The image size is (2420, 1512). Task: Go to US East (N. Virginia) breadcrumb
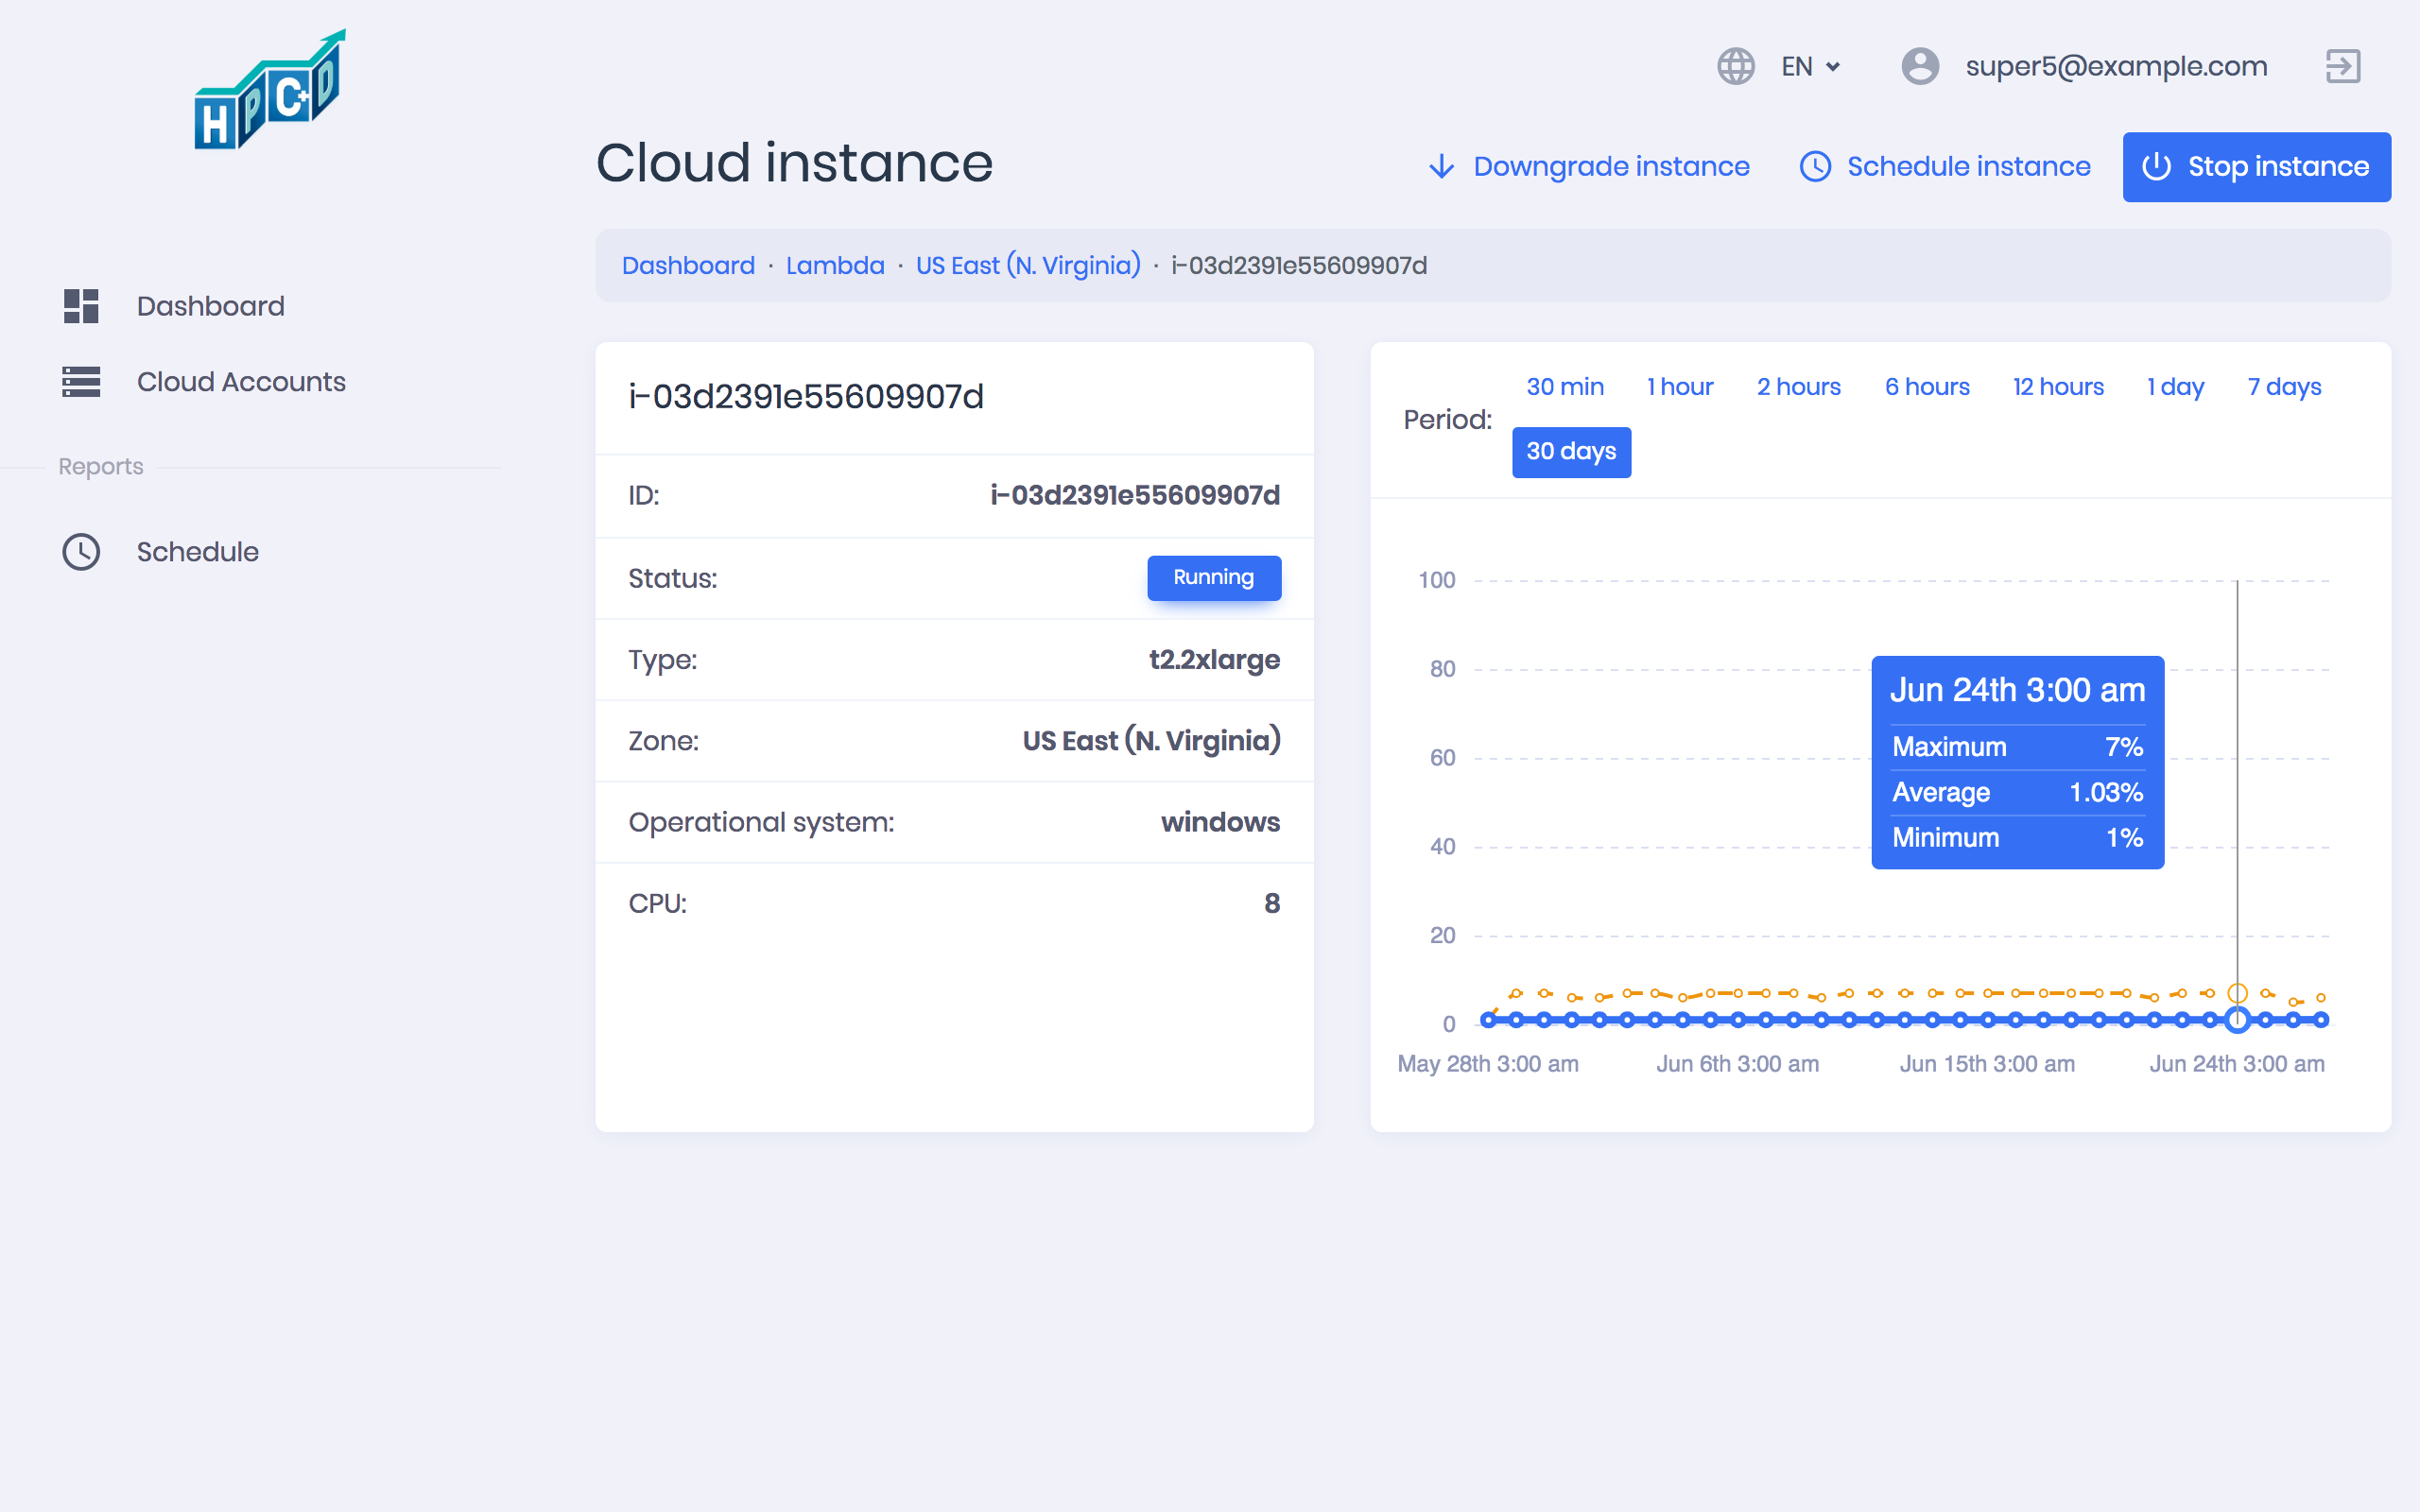click(x=1028, y=266)
